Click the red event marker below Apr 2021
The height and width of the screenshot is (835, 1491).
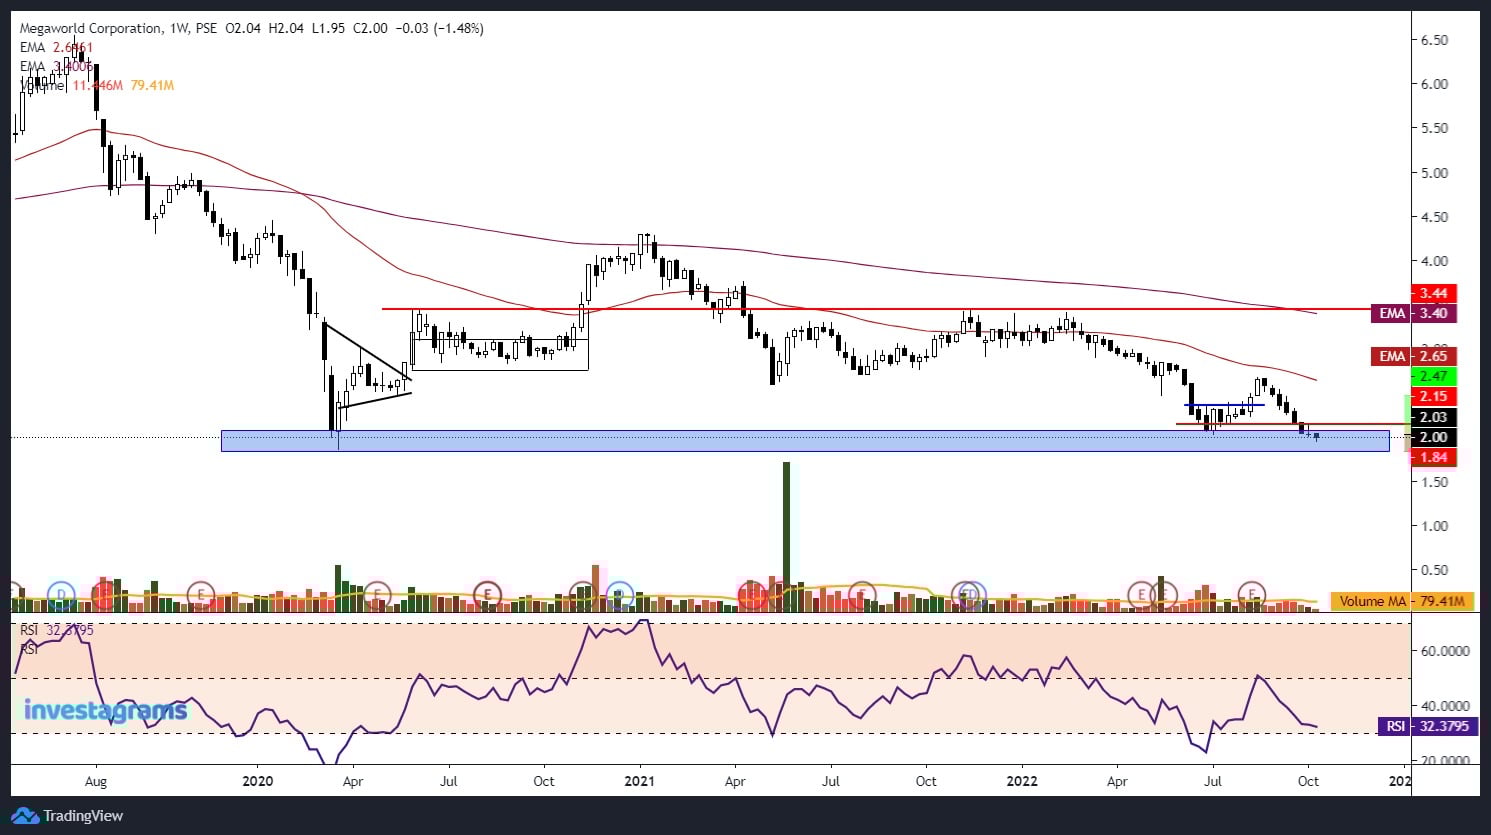752,595
